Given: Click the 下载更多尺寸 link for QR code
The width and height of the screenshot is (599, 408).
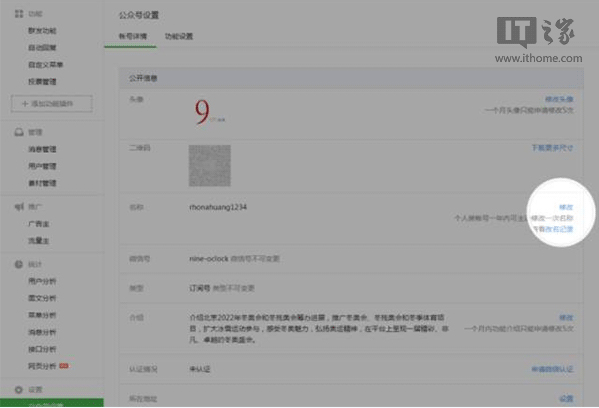Looking at the screenshot, I should pyautogui.click(x=552, y=148).
